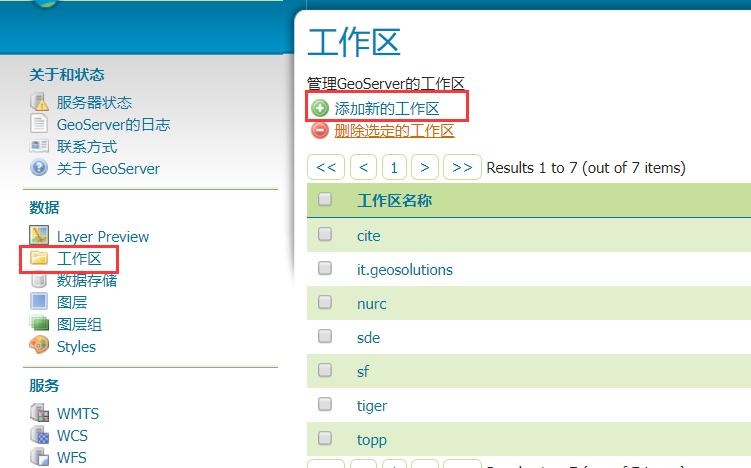
Task: Open the sf workspace link
Action: point(363,371)
